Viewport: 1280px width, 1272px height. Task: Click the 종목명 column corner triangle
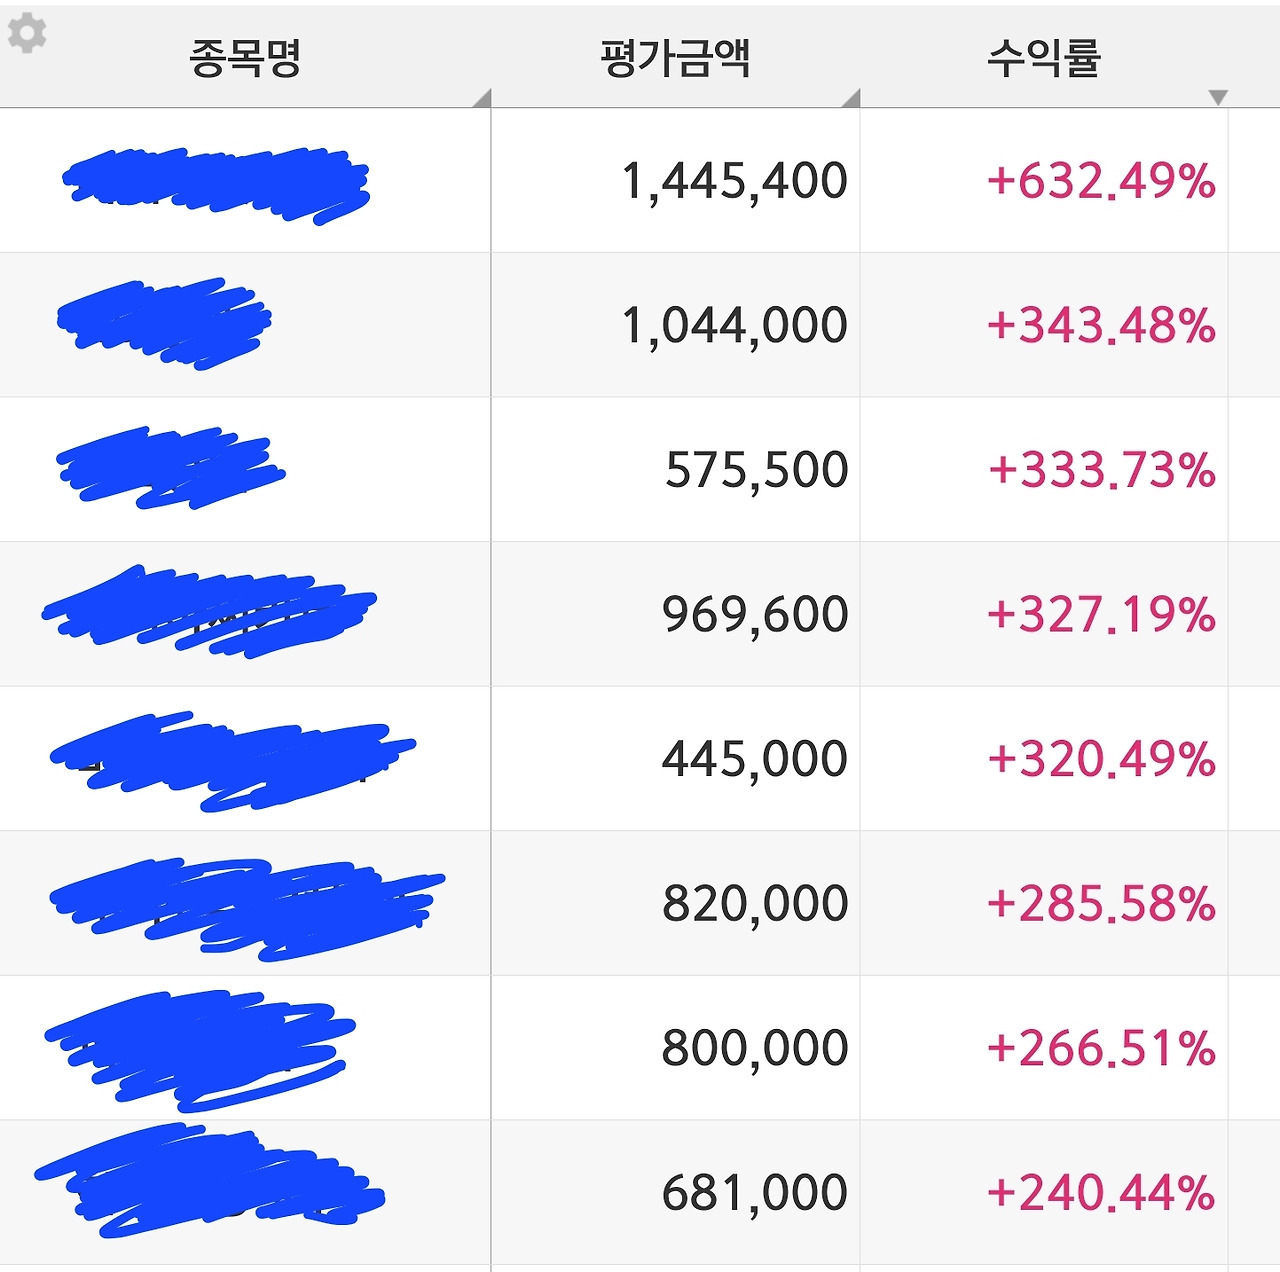point(482,98)
